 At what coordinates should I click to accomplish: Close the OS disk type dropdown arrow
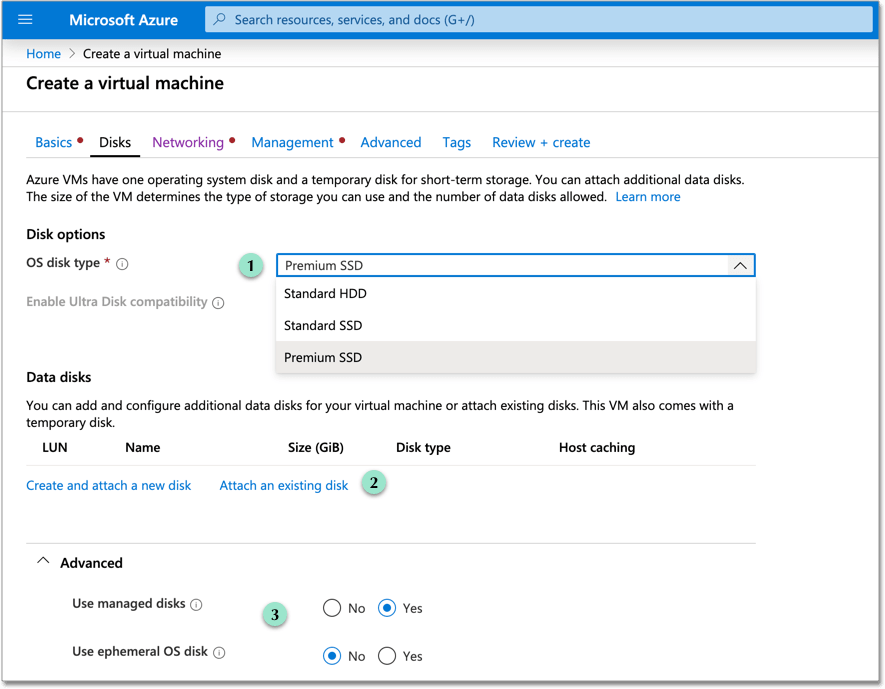(740, 265)
